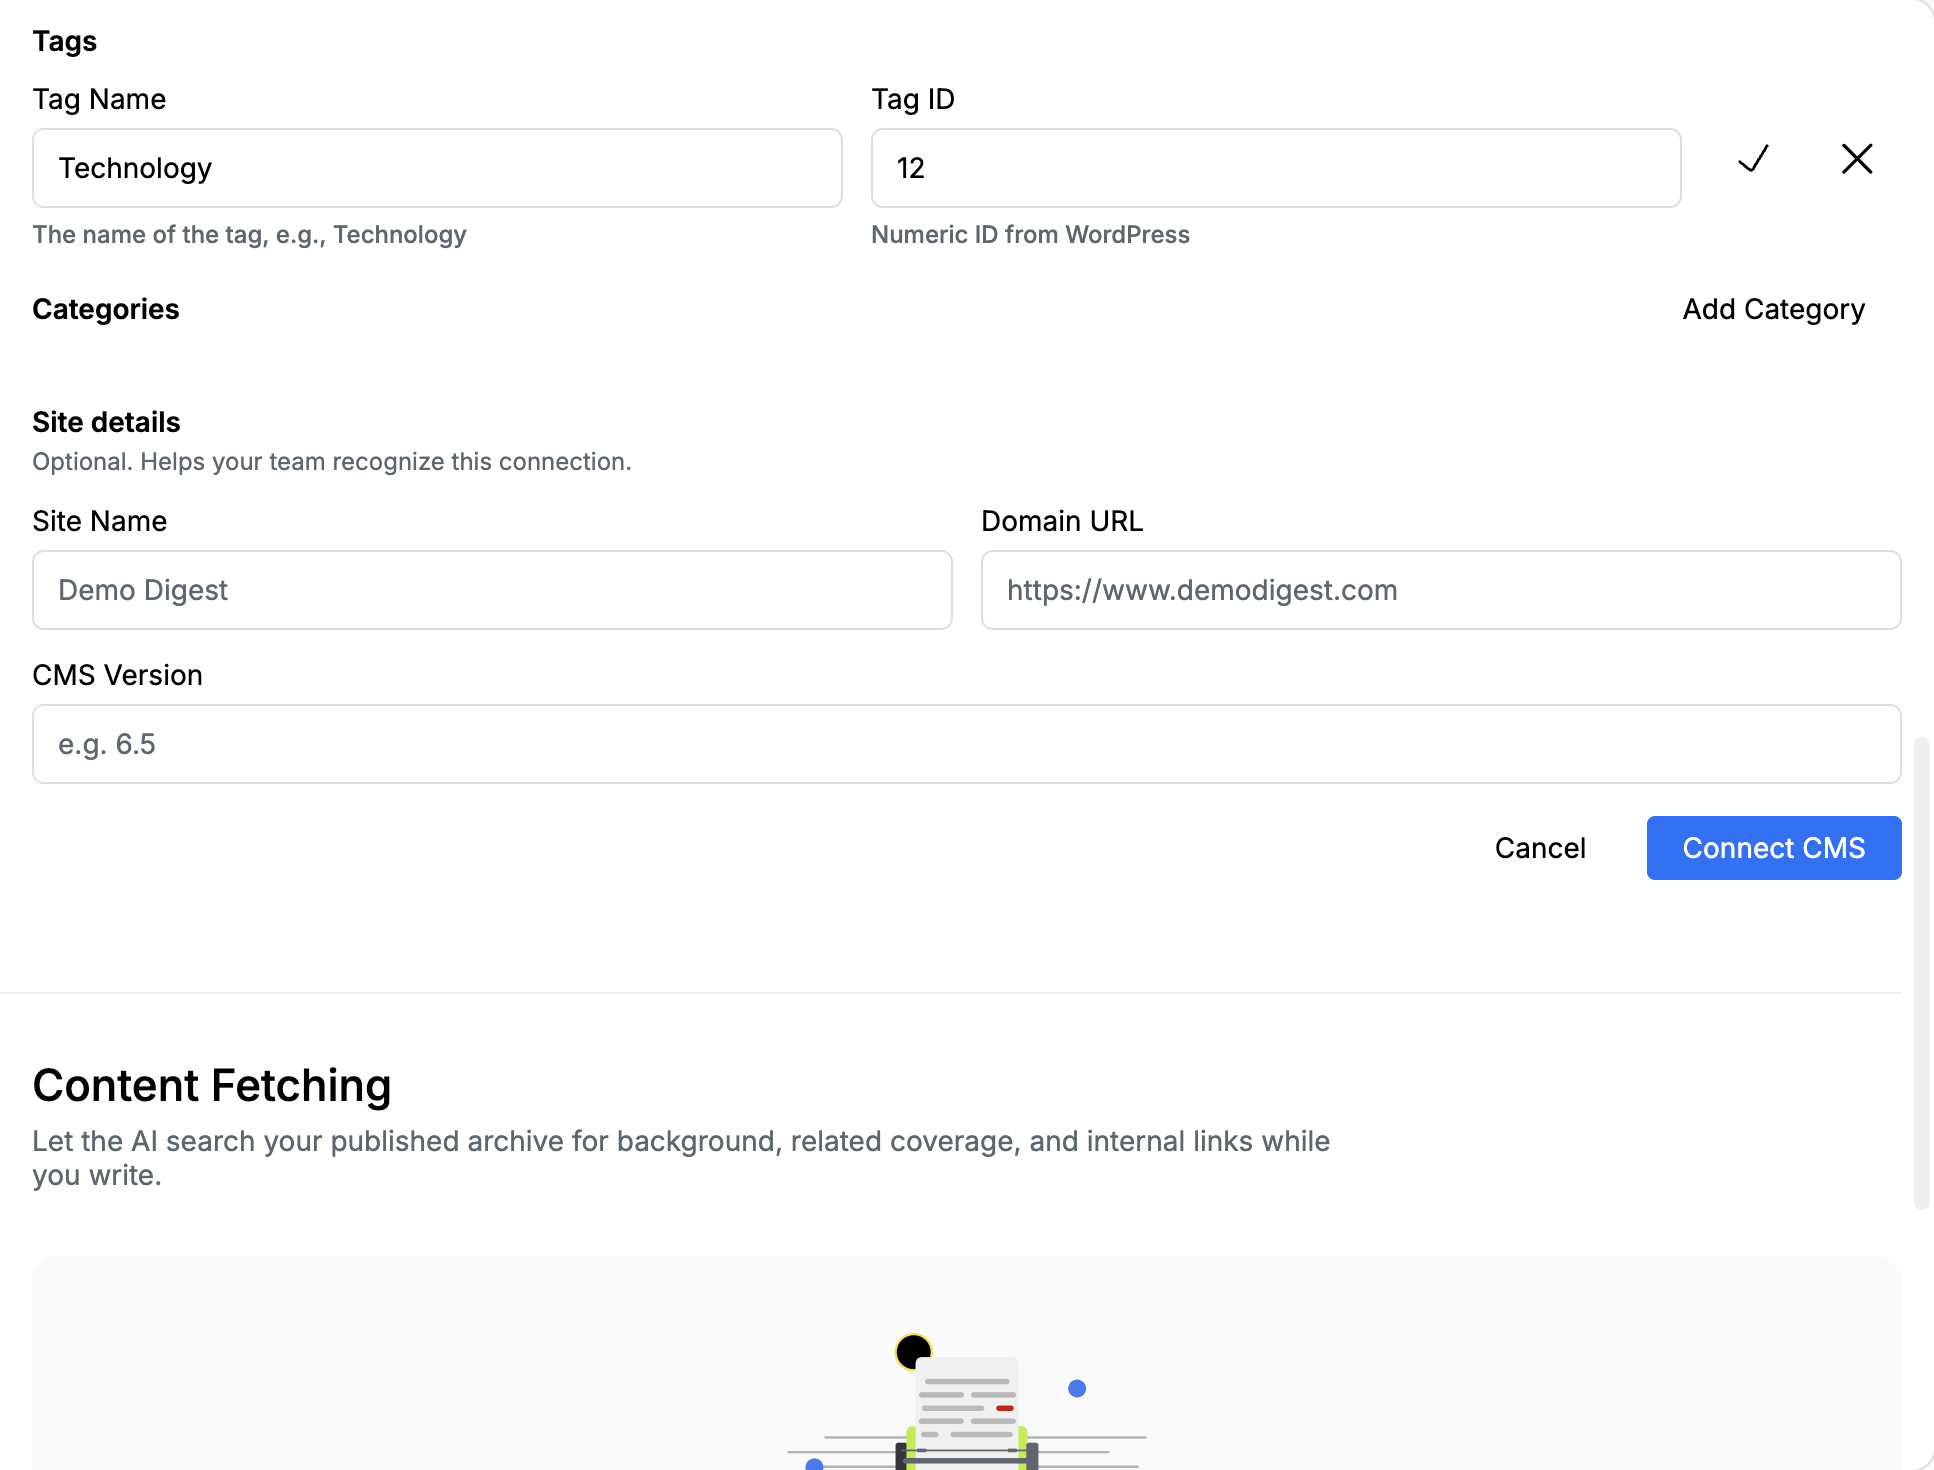This screenshot has width=1934, height=1470.
Task: Click the Categories section heading
Action: pyautogui.click(x=106, y=309)
